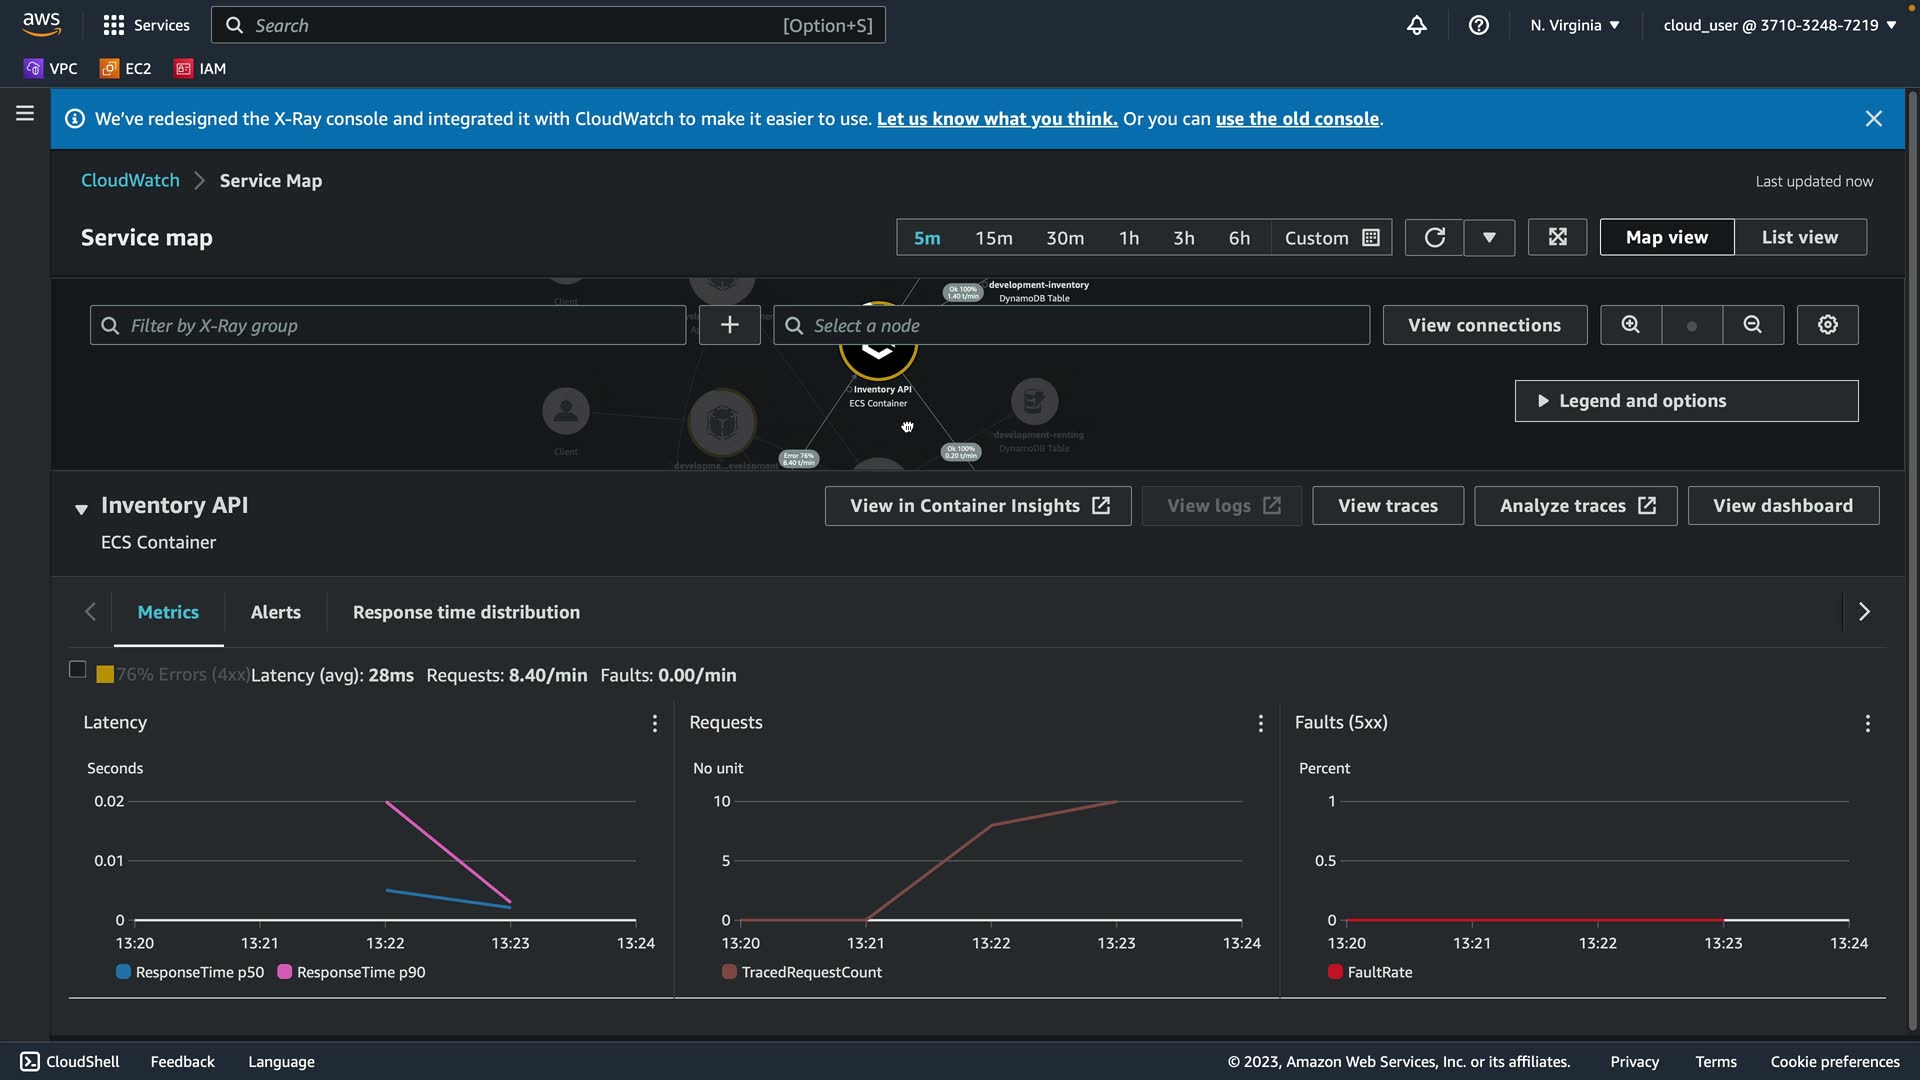Select the 15m time range
1920x1080 pixels.
993,238
